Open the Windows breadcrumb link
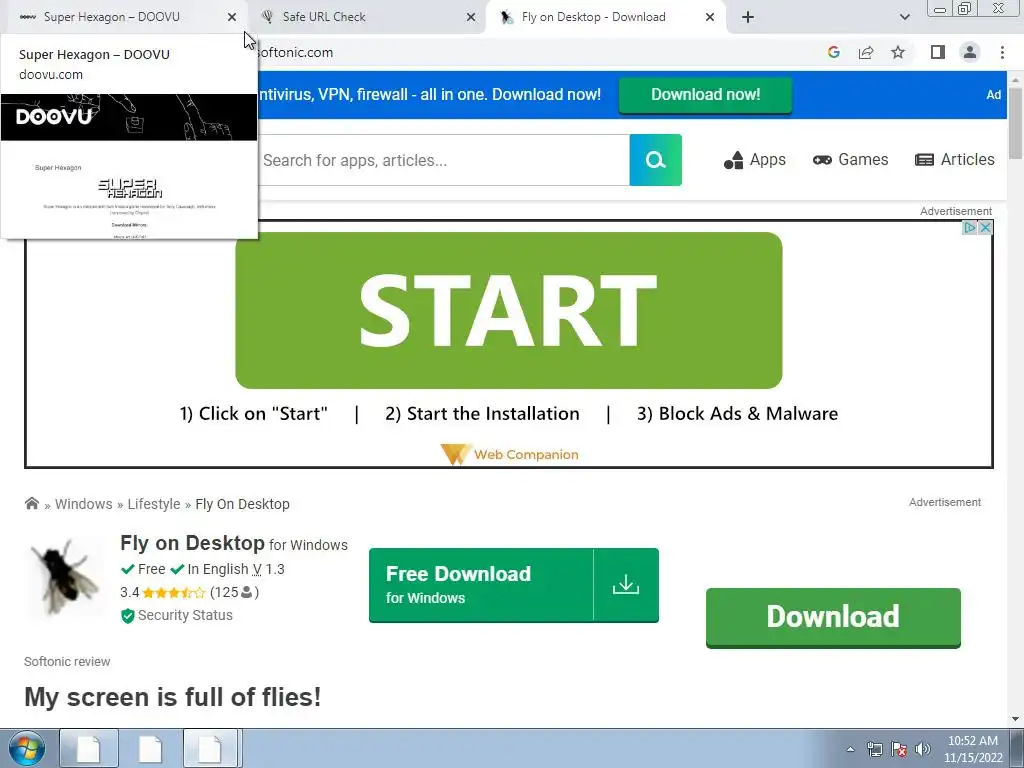Viewport: 1024px width, 768px height. [x=84, y=504]
